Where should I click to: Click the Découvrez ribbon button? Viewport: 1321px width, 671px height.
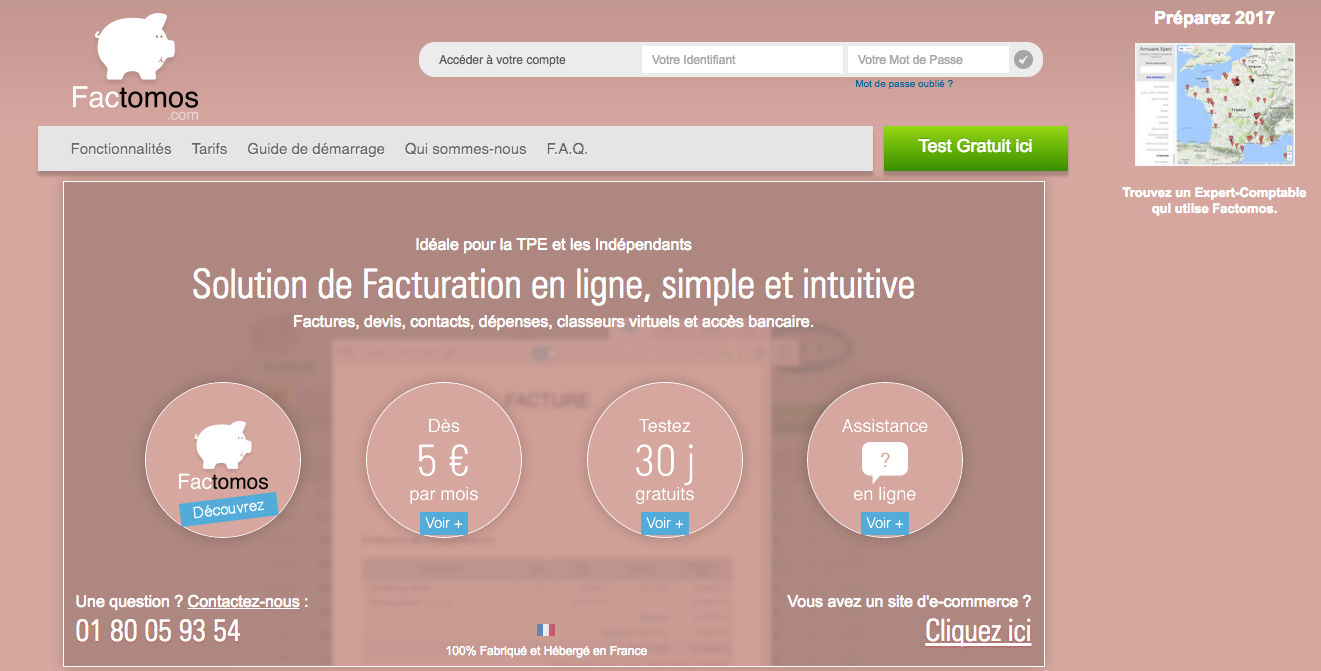(x=228, y=509)
